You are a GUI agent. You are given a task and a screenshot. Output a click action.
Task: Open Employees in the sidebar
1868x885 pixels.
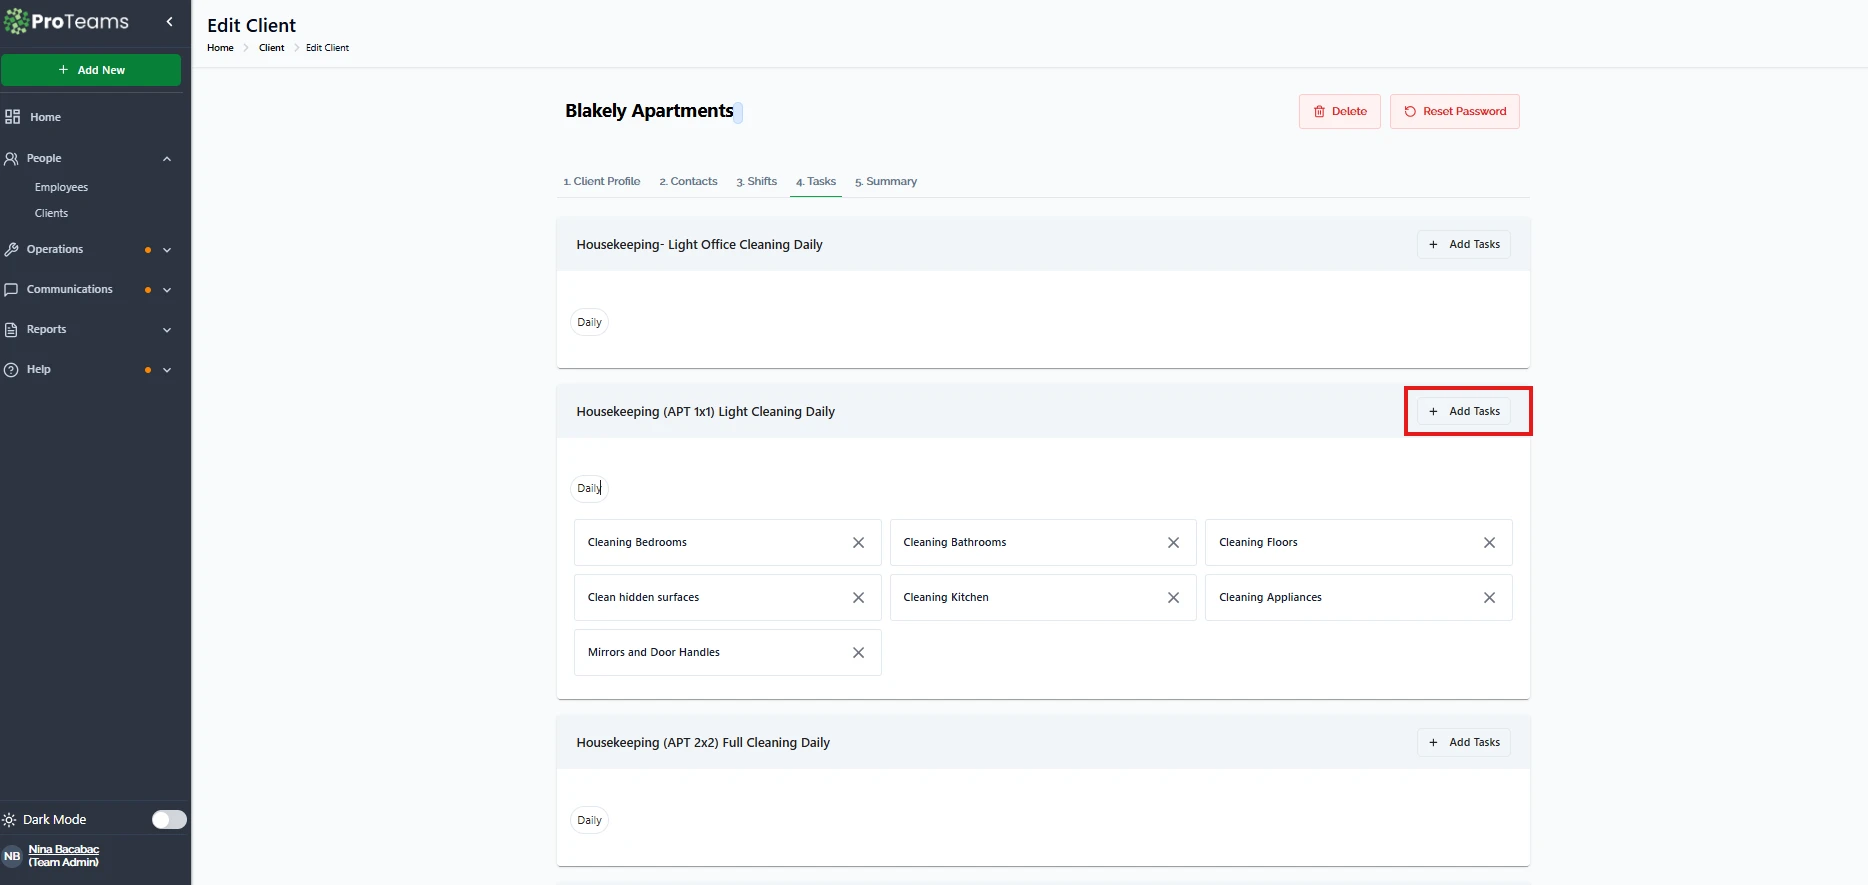pos(61,188)
